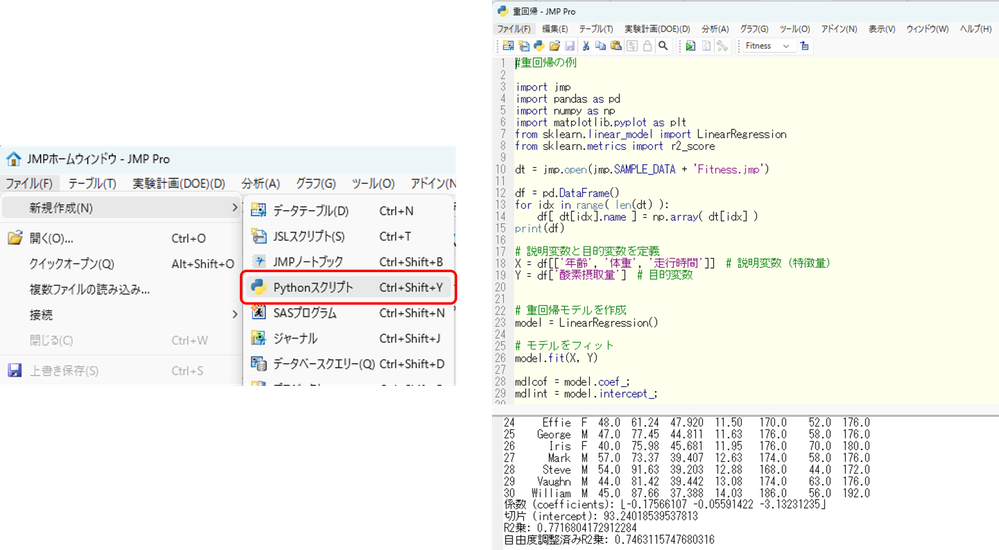Open ウィンドウ(W) menu in script window
This screenshot has height=550, width=999.
pos(928,29)
